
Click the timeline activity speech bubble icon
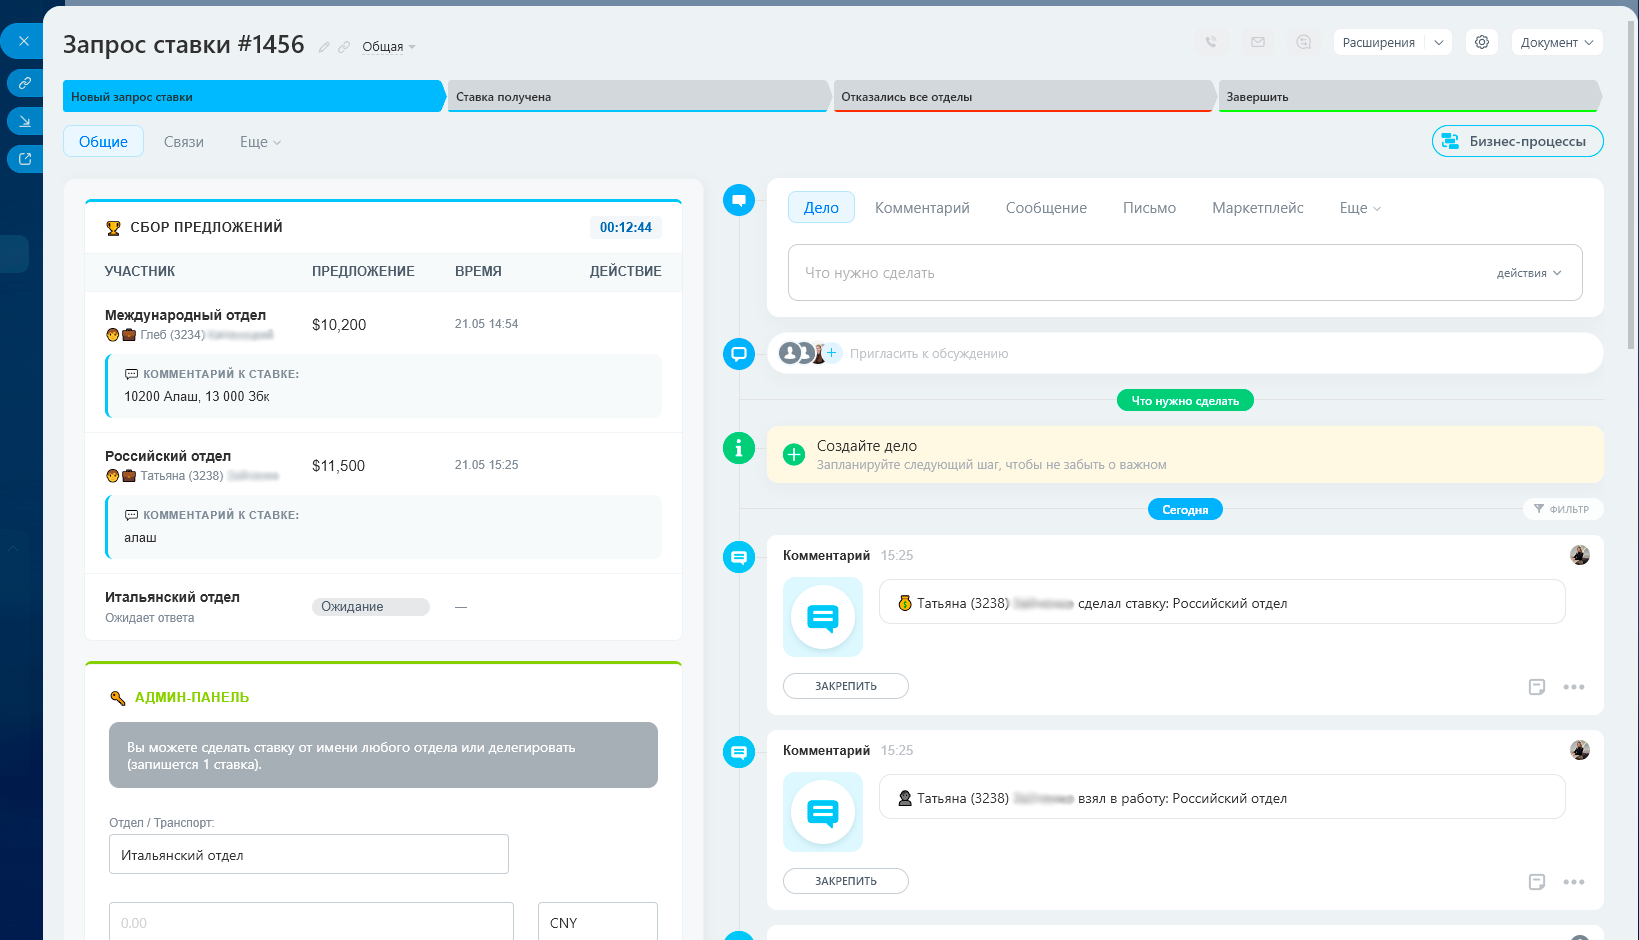(x=739, y=200)
